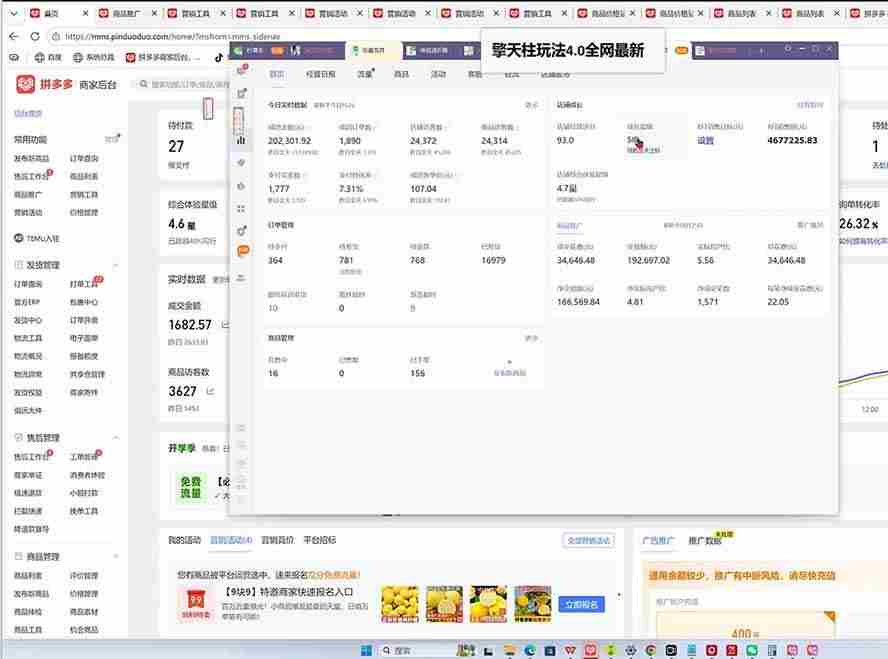Click the 202,301.92 amount in overlay
Screen dimensions: 888x659
289,140
